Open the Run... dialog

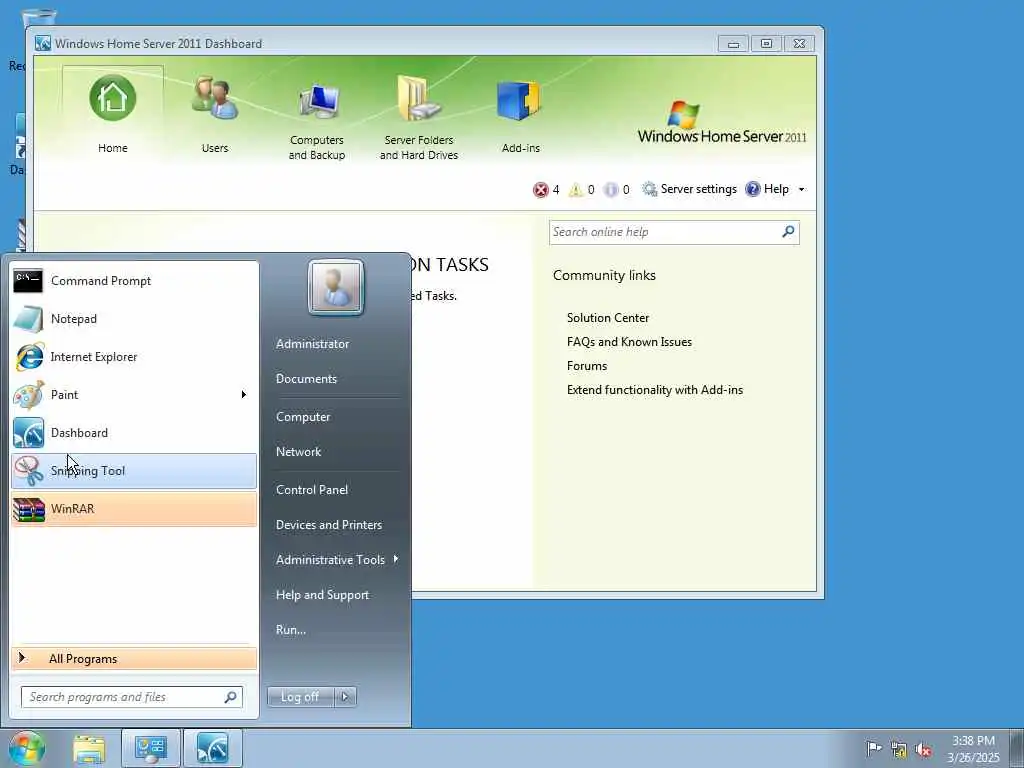coord(291,630)
